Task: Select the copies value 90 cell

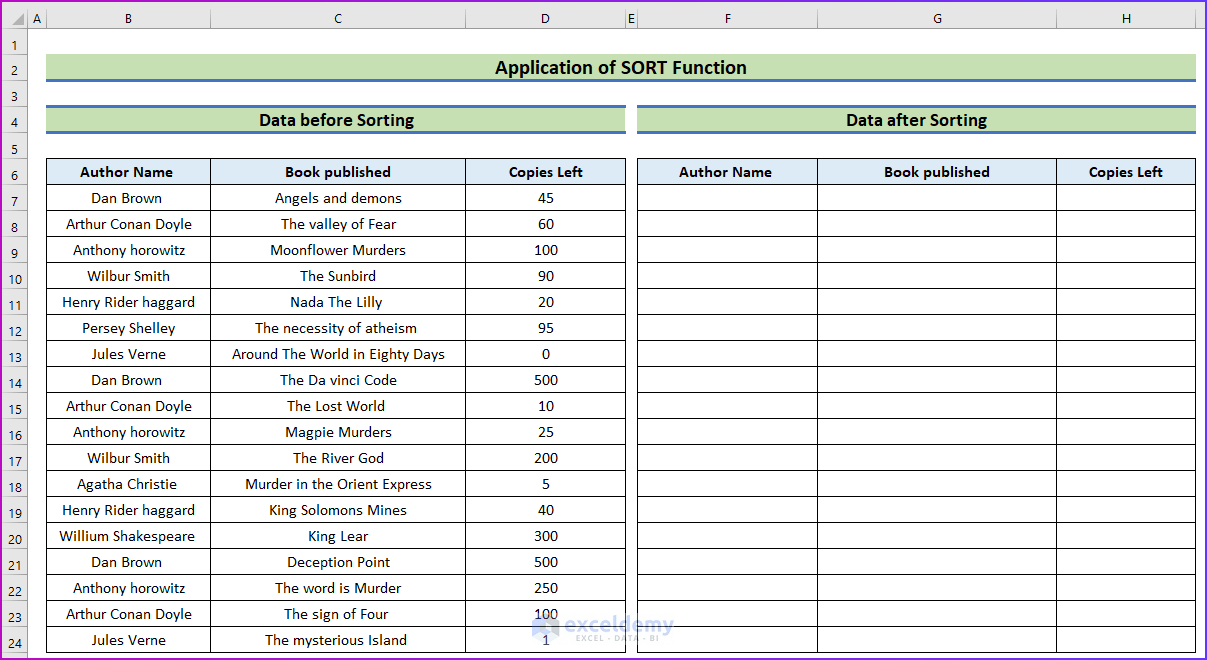Action: click(545, 276)
